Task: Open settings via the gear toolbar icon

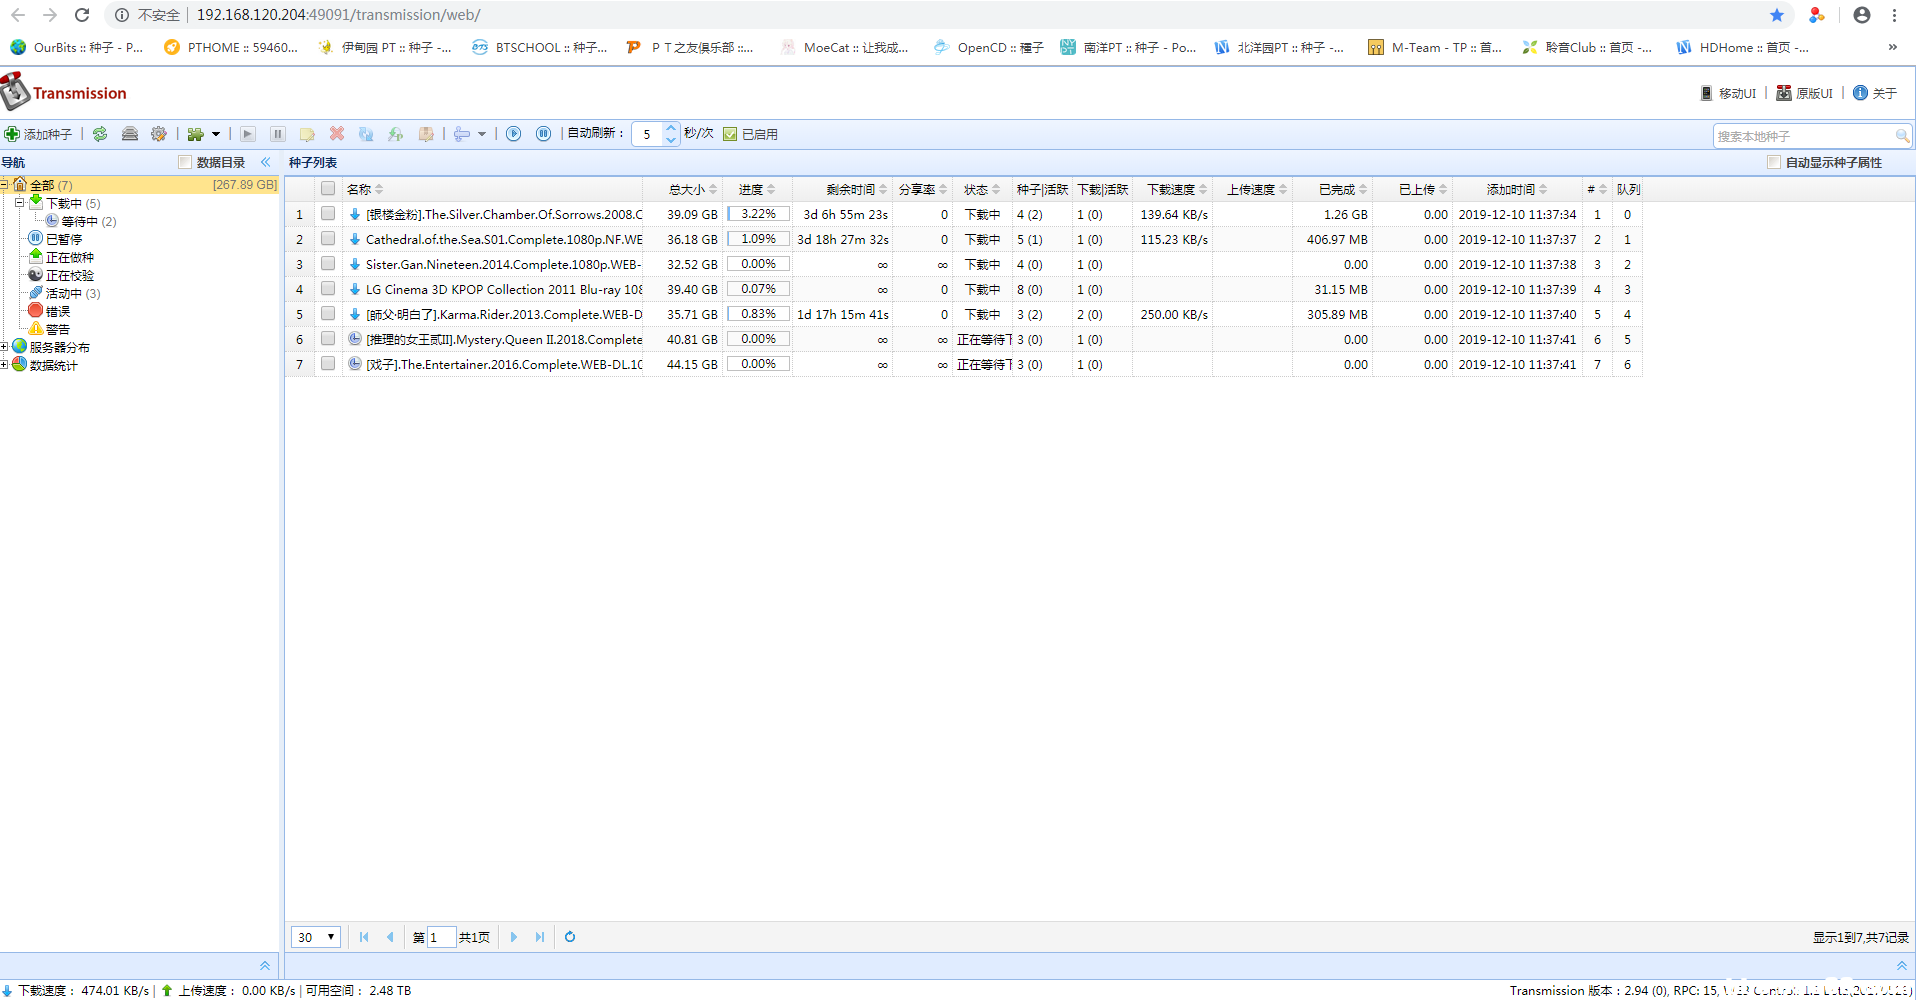Action: pos(159,134)
